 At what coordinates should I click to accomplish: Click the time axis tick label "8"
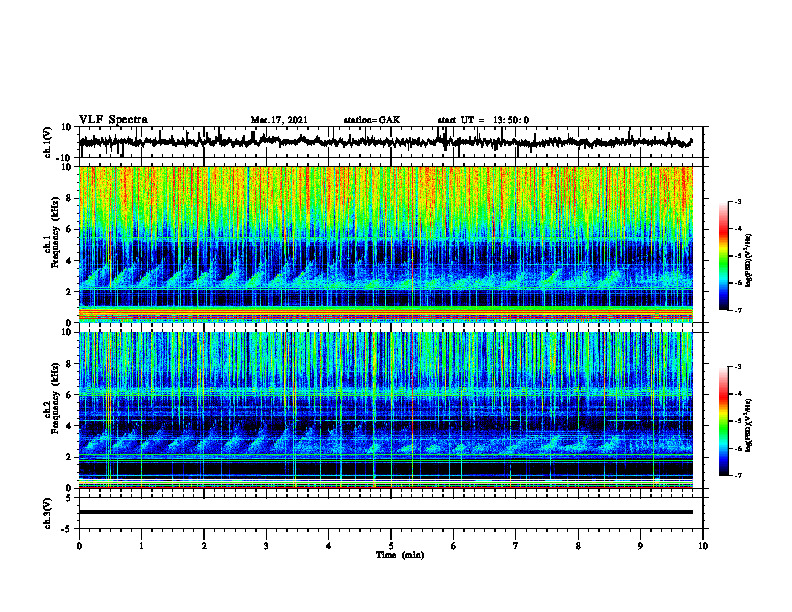578,546
